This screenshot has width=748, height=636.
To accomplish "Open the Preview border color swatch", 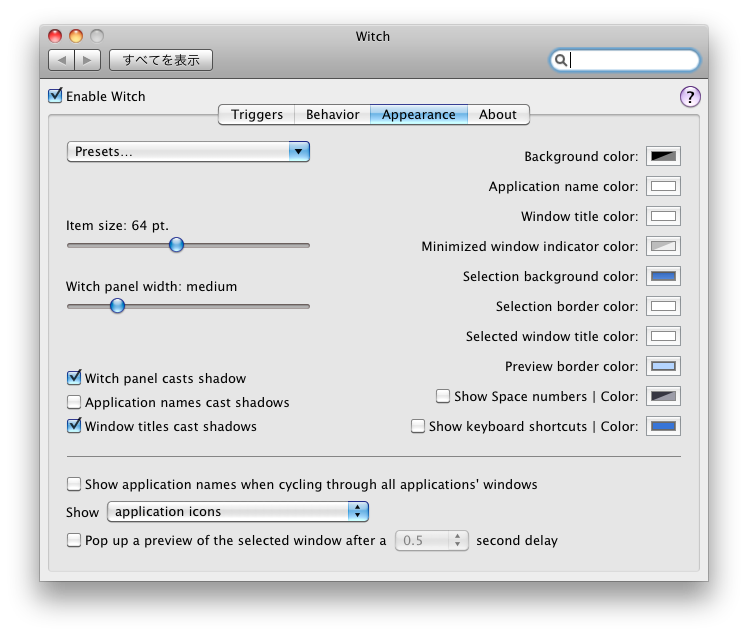I will tap(663, 366).
